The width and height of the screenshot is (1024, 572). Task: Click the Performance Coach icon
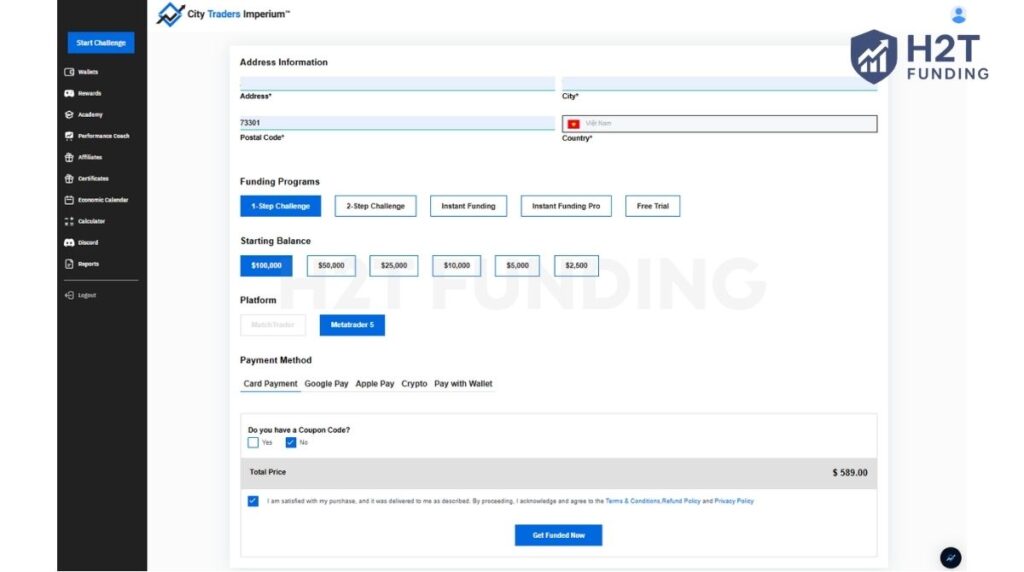[x=69, y=136]
